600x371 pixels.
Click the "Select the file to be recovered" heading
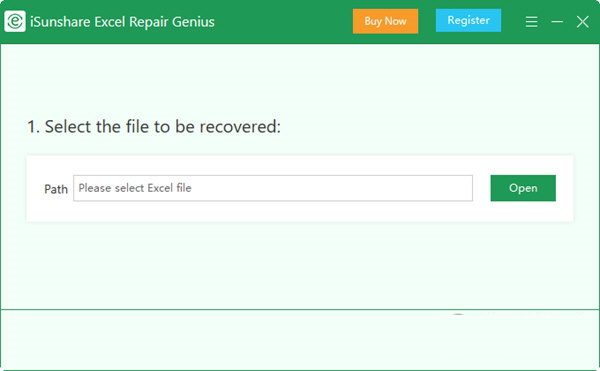pyautogui.click(x=154, y=127)
